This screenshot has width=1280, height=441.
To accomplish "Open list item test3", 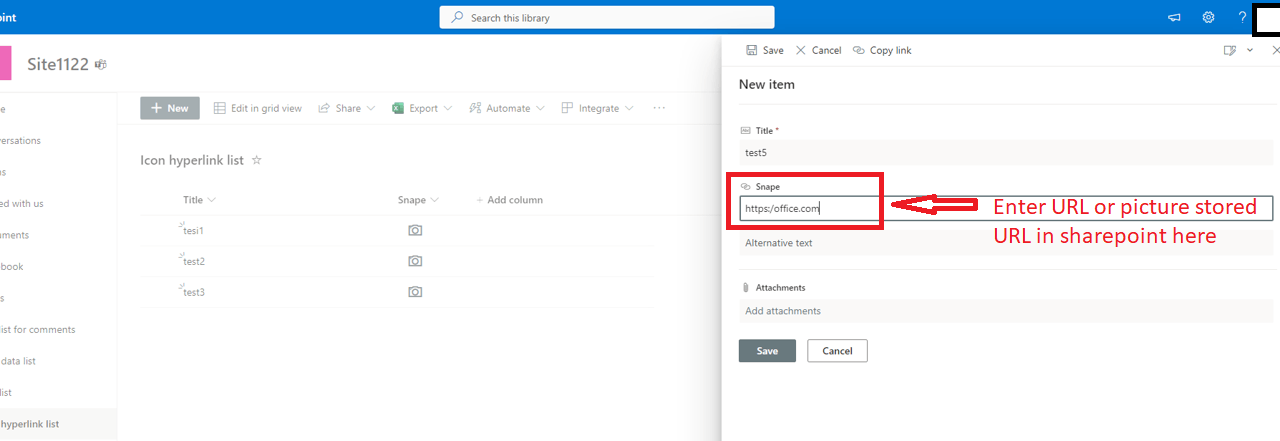I will (x=193, y=292).
